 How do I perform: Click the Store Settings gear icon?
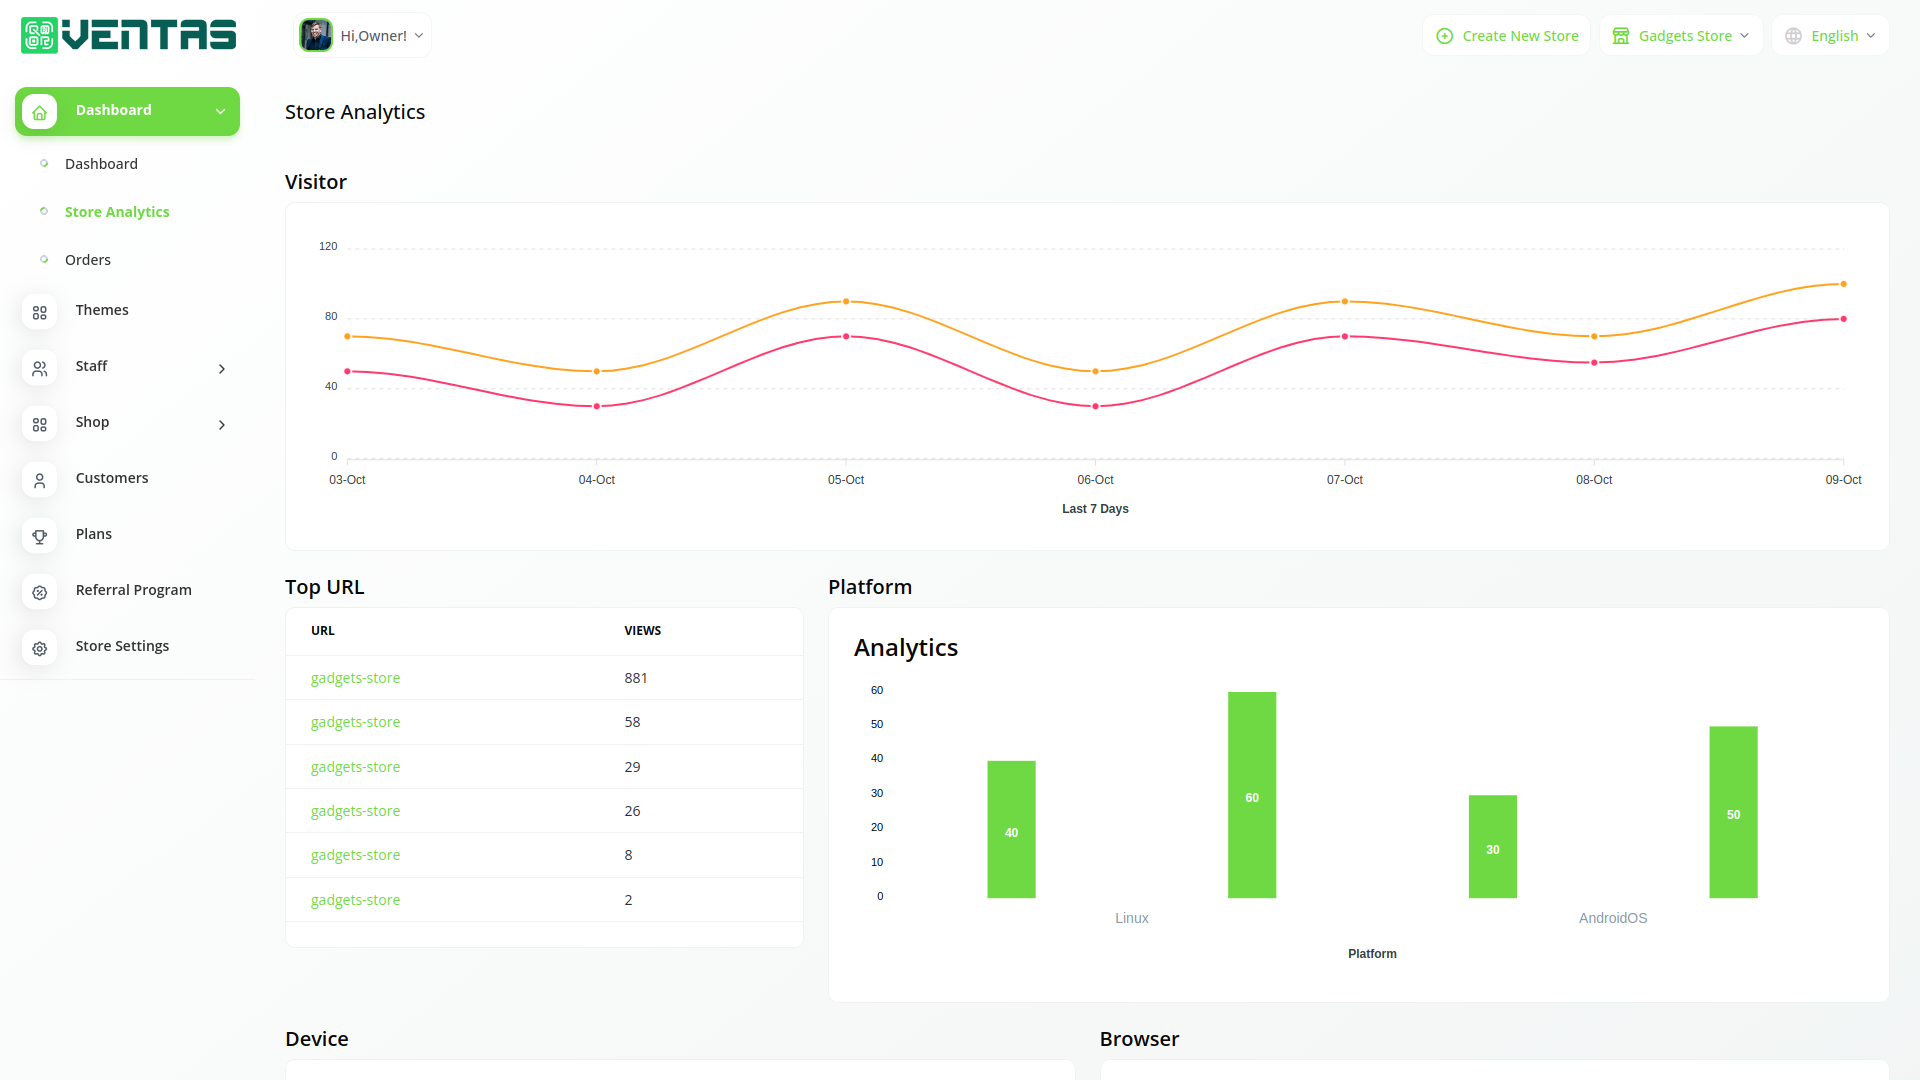tap(39, 649)
